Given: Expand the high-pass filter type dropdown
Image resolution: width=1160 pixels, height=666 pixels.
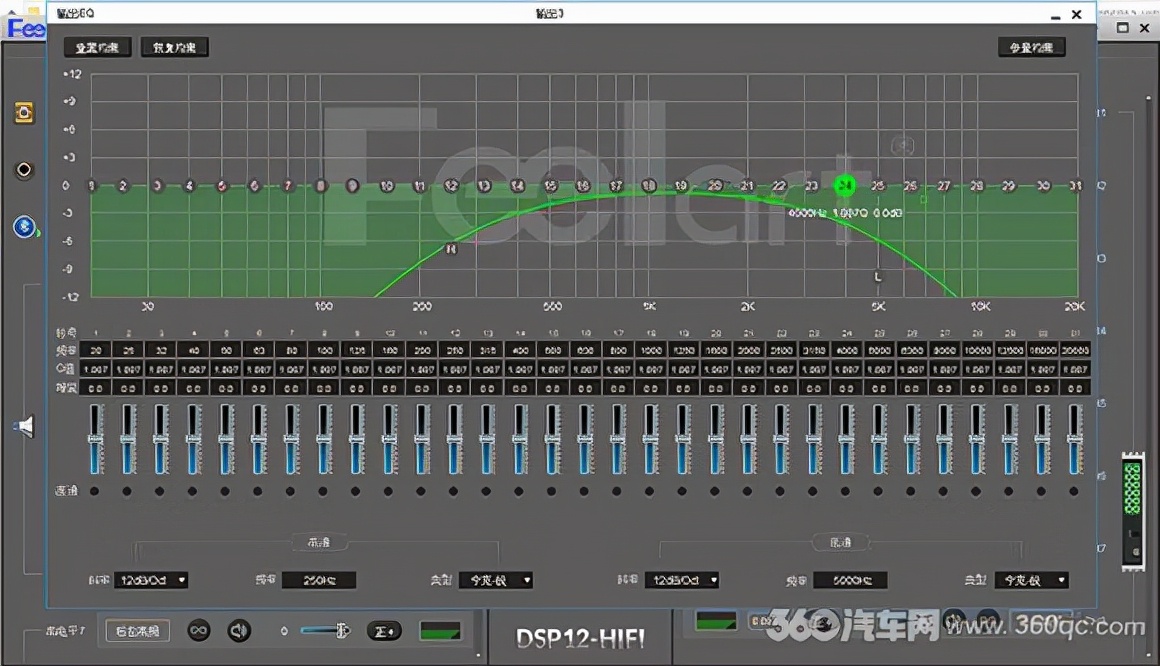Looking at the screenshot, I should [496, 580].
